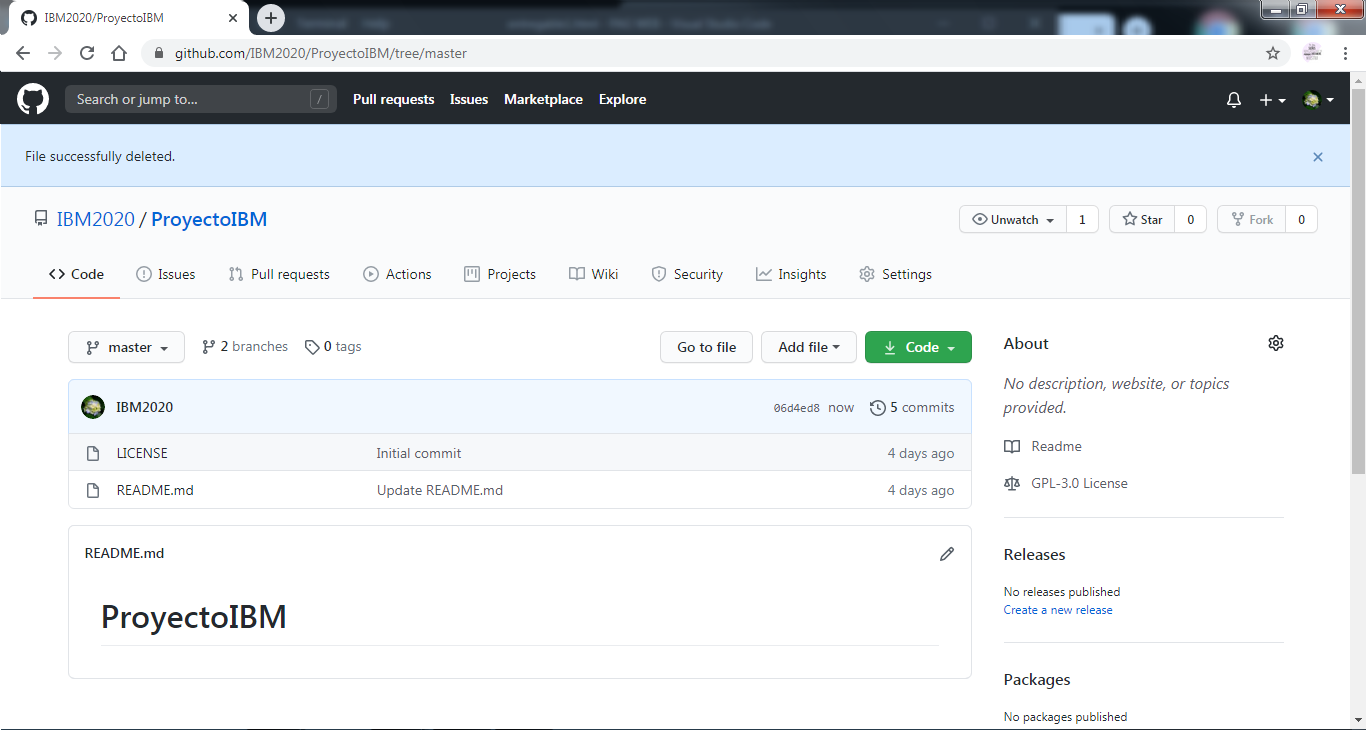Star the repository
The width and height of the screenshot is (1366, 730).
(x=1141, y=219)
